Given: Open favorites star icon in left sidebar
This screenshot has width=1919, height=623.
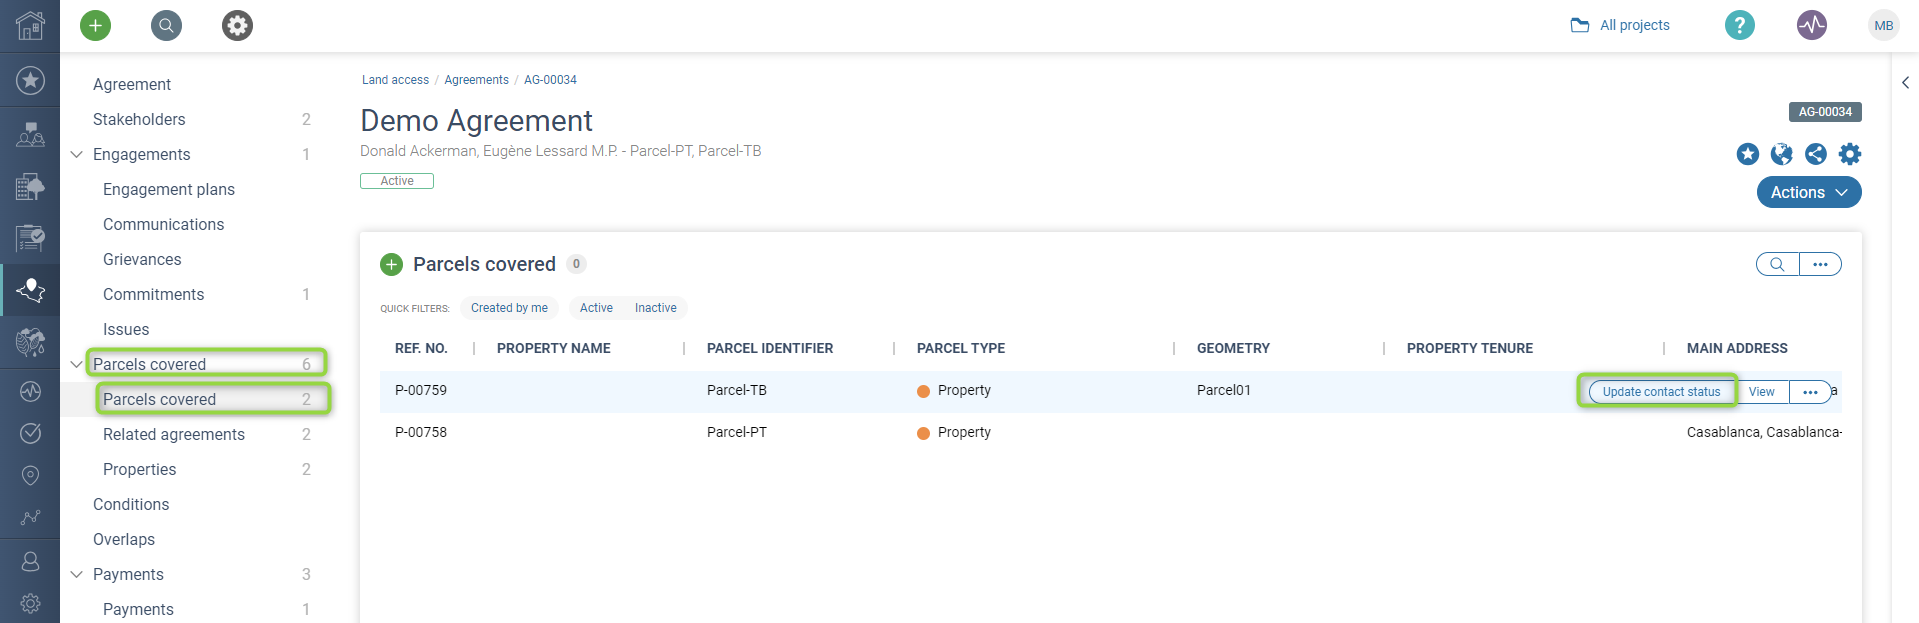Looking at the screenshot, I should [30, 80].
